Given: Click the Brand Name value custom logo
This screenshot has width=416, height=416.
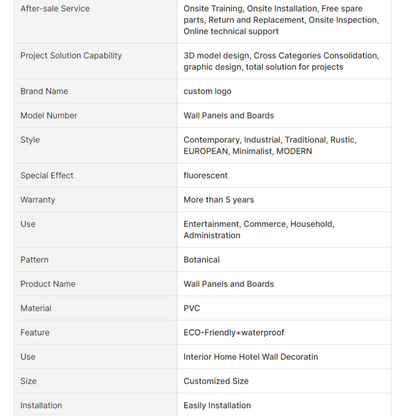Looking at the screenshot, I should (207, 91).
